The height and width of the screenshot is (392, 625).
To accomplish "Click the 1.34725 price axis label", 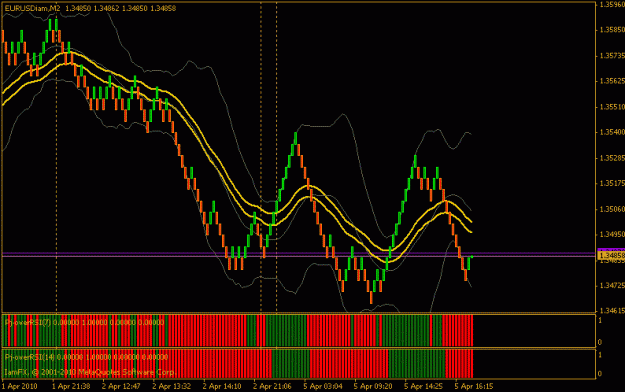I will (x=612, y=286).
